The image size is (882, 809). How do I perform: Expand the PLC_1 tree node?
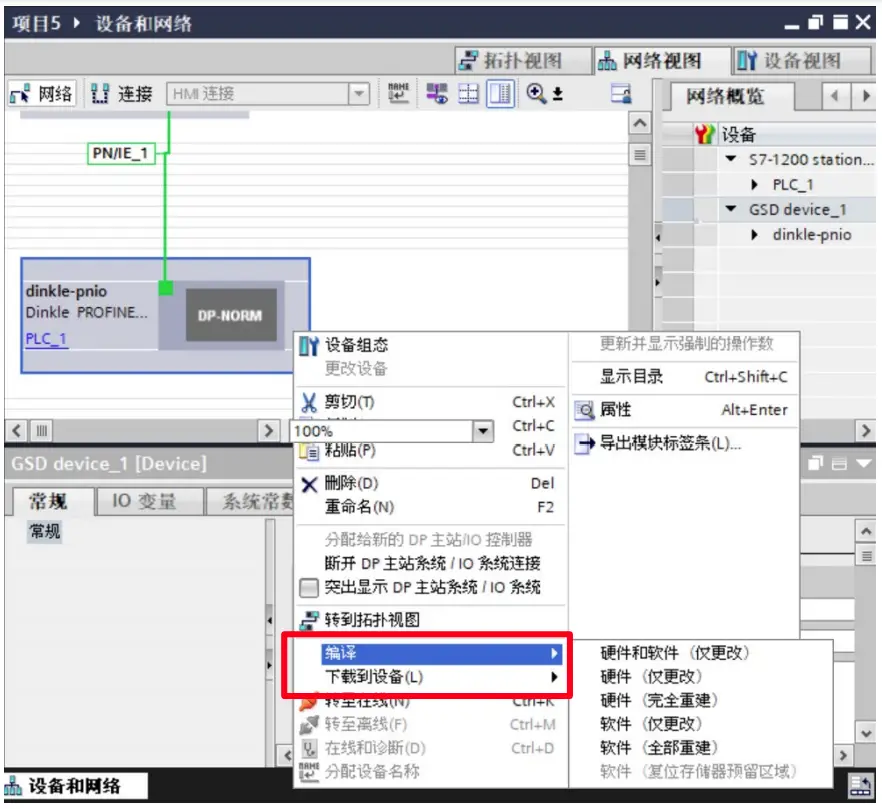tap(755, 185)
